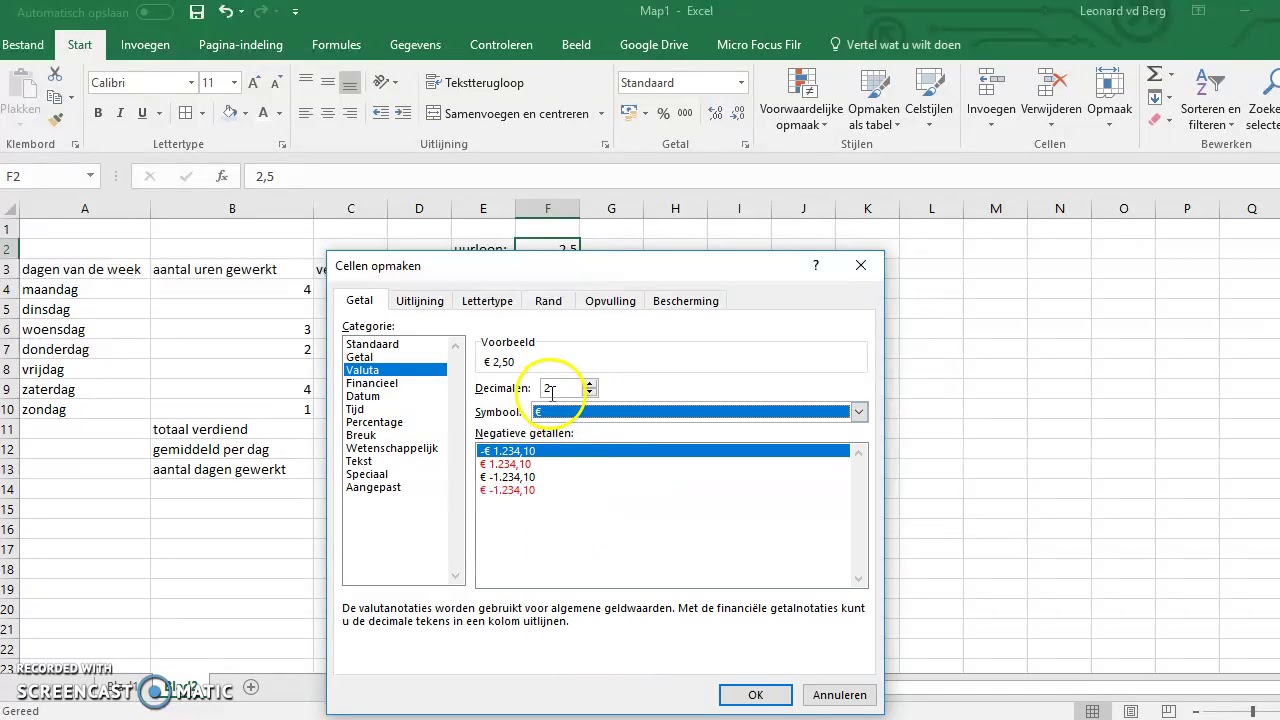This screenshot has width=1280, height=720.
Task: Open the font size dropdown
Action: (x=234, y=83)
